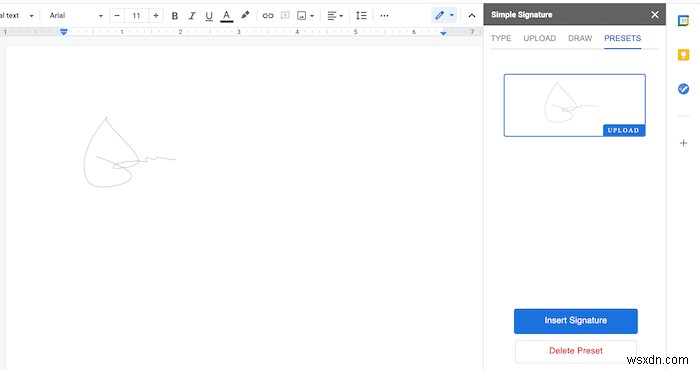Open the text alignment dropdown
Image resolution: width=700 pixels, height=370 pixels.
pyautogui.click(x=335, y=16)
